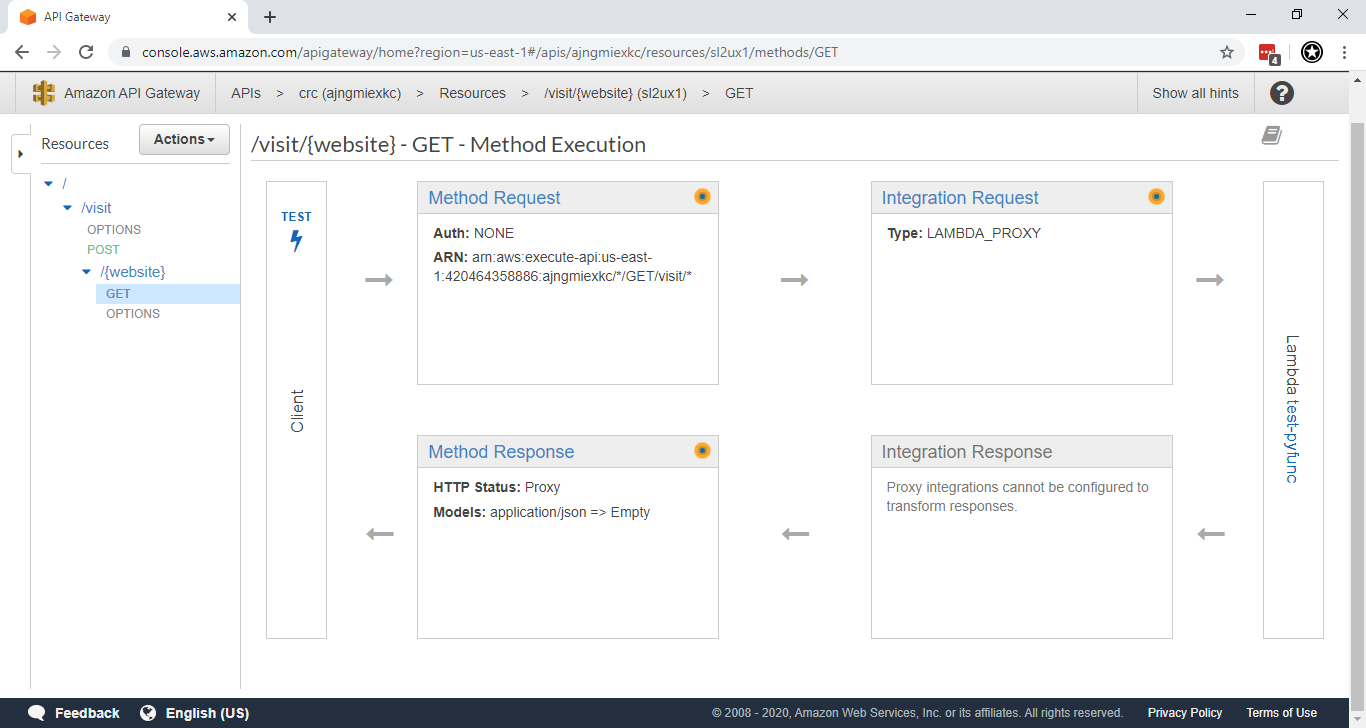Open the Actions dropdown menu
Viewport: 1366px width, 728px height.
pos(184,140)
